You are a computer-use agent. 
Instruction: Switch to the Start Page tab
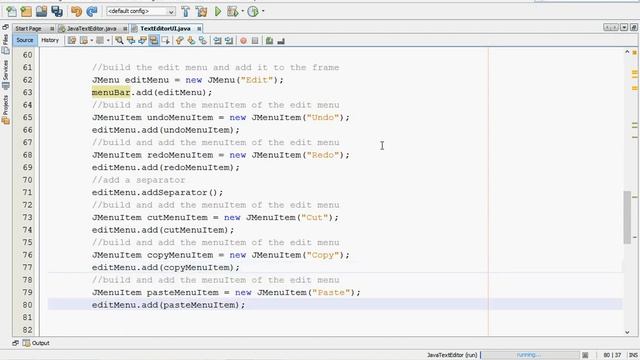point(29,29)
